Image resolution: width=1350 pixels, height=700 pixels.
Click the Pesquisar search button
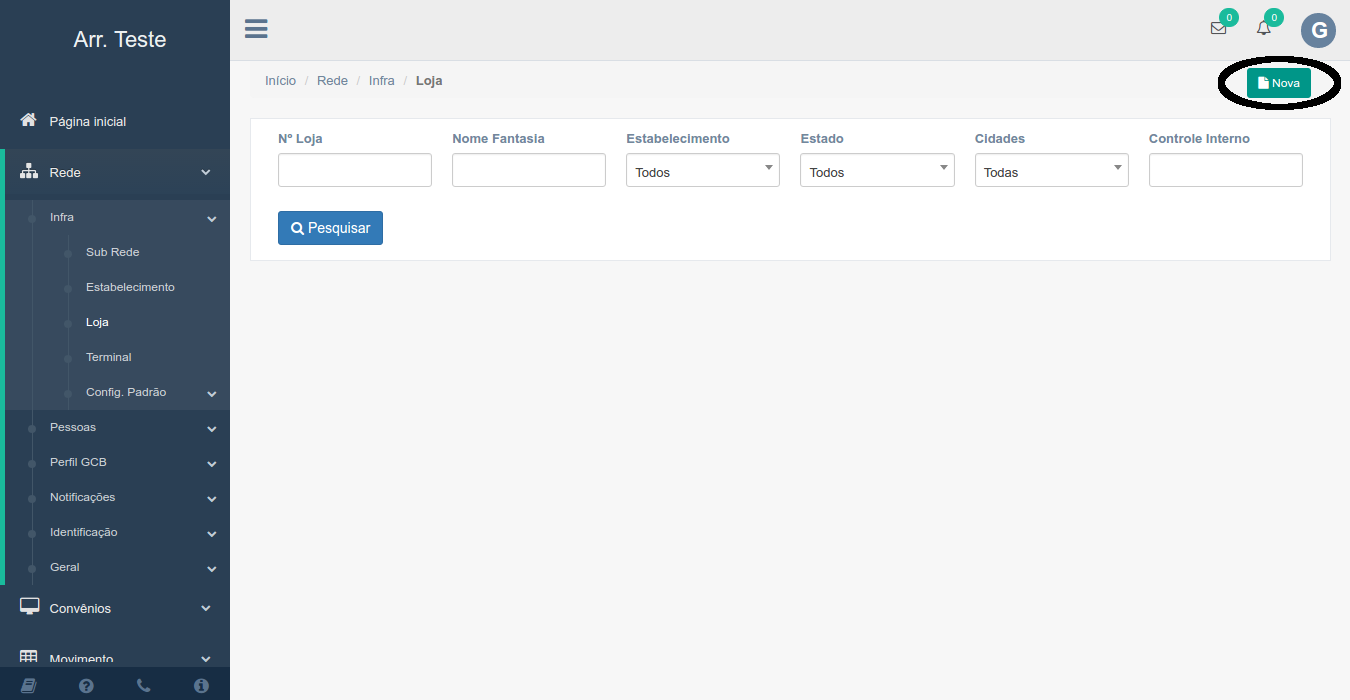click(330, 228)
